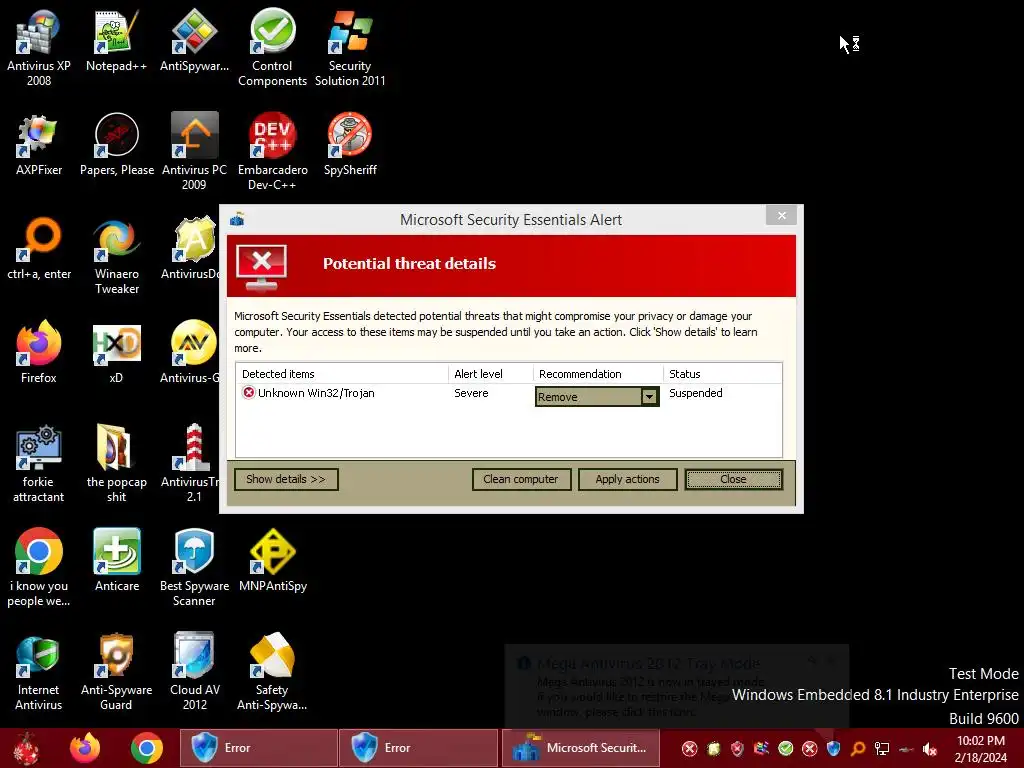Screen dimensions: 1024x768
Task: Click the muted volume tray icon
Action: 929,749
